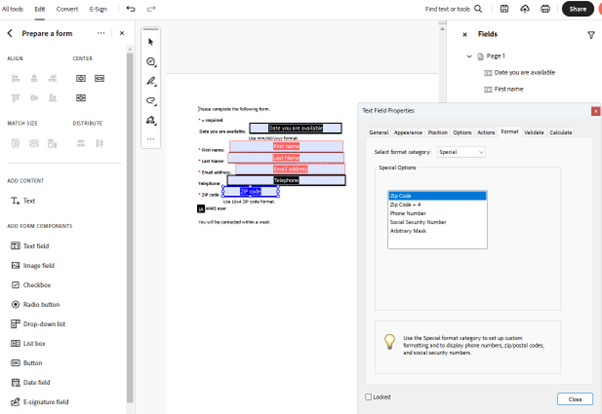Switch to the Actions tab
This screenshot has width=602, height=414.
(486, 132)
